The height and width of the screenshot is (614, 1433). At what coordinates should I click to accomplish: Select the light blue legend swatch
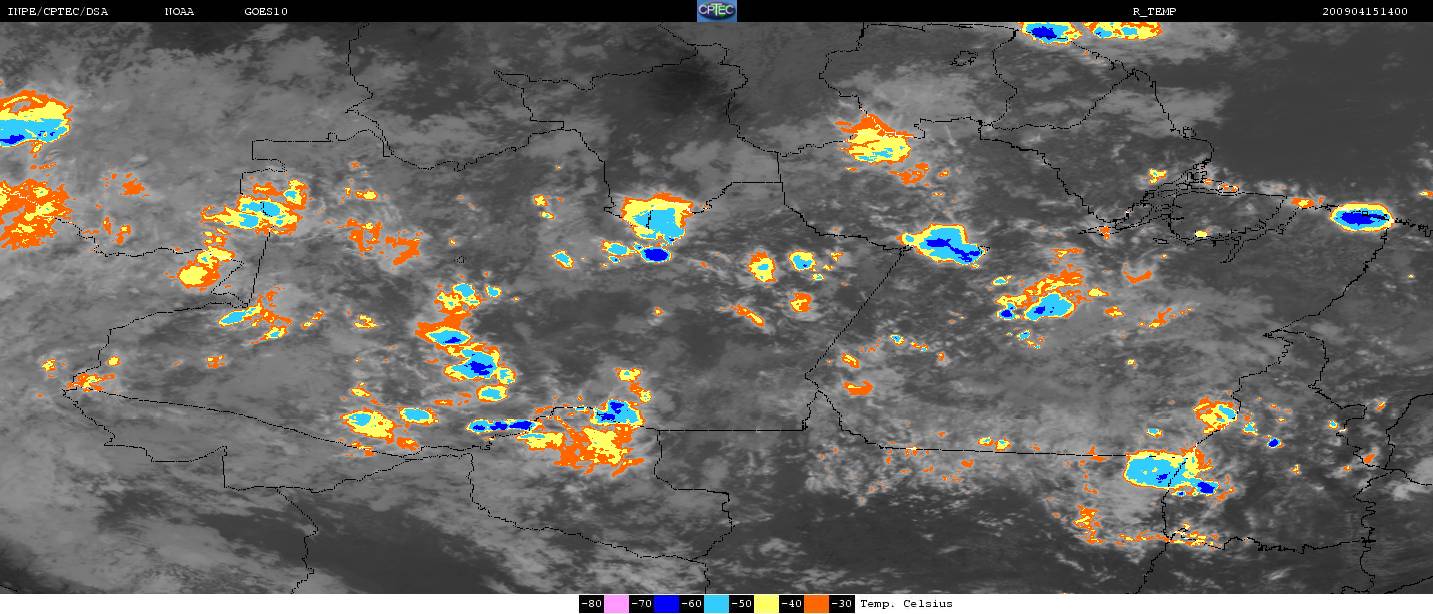pos(716,604)
